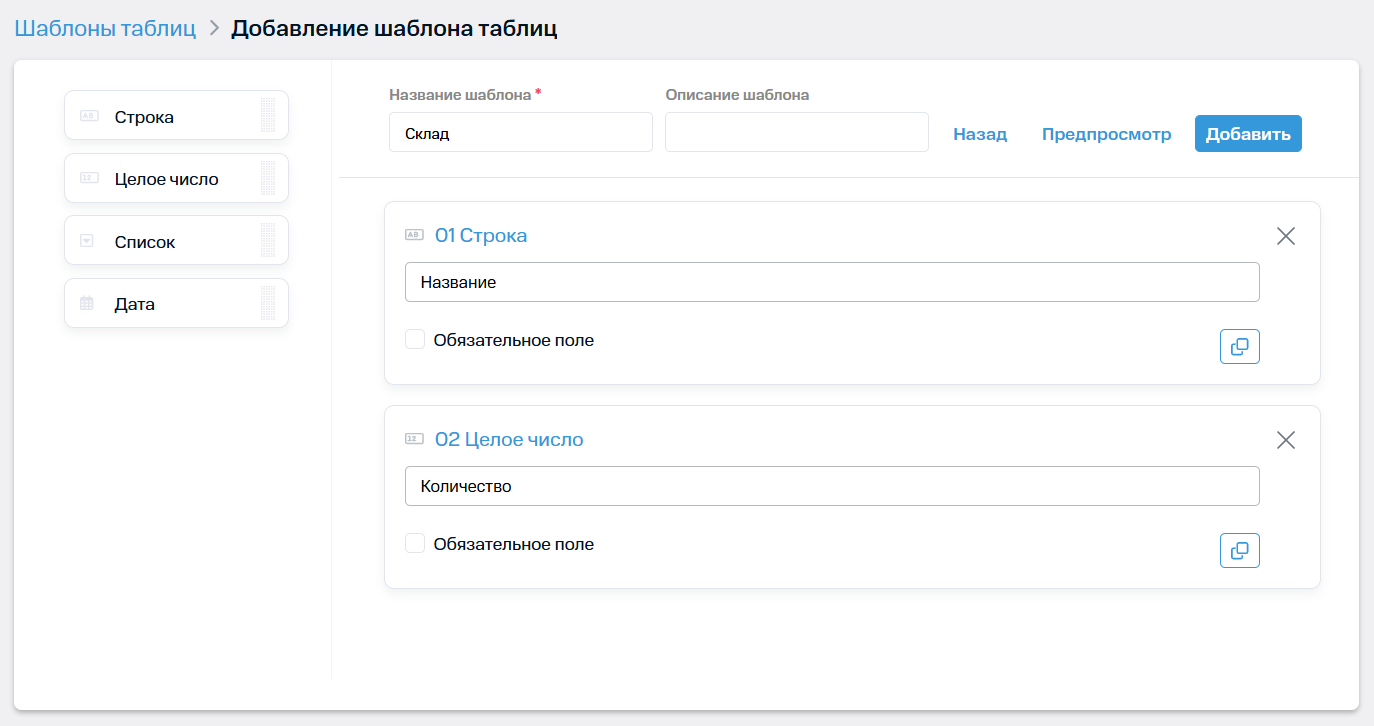The height and width of the screenshot is (726, 1374).
Task: Remove the 02 Целое число field card
Action: pos(1286,440)
